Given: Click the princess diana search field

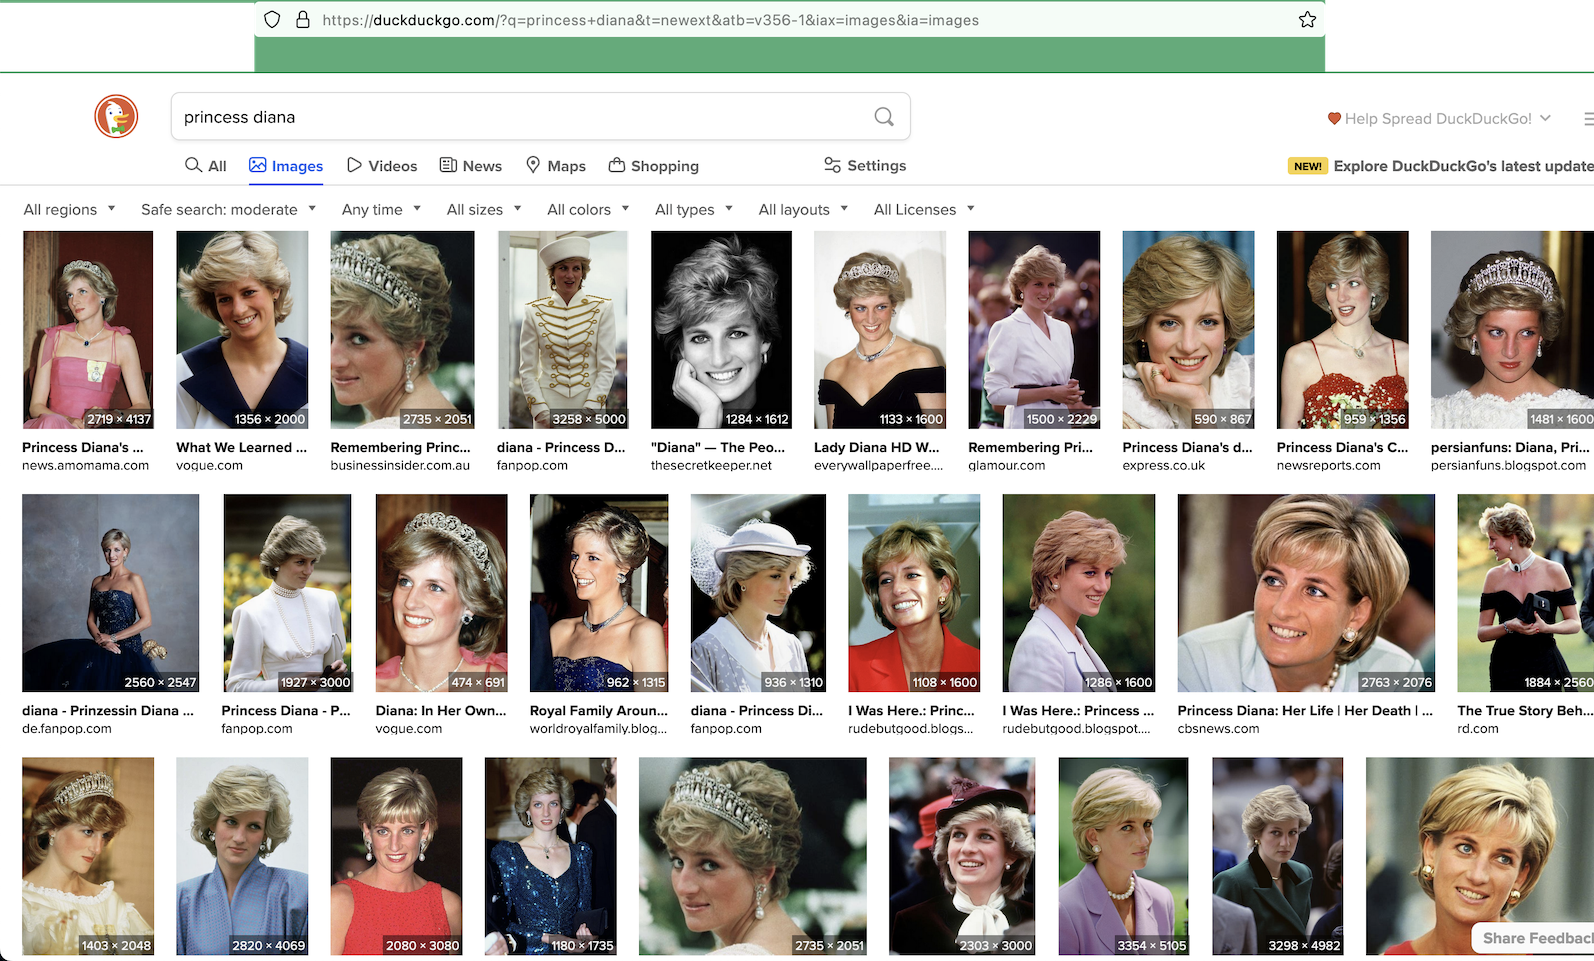Looking at the screenshot, I should pyautogui.click(x=520, y=117).
